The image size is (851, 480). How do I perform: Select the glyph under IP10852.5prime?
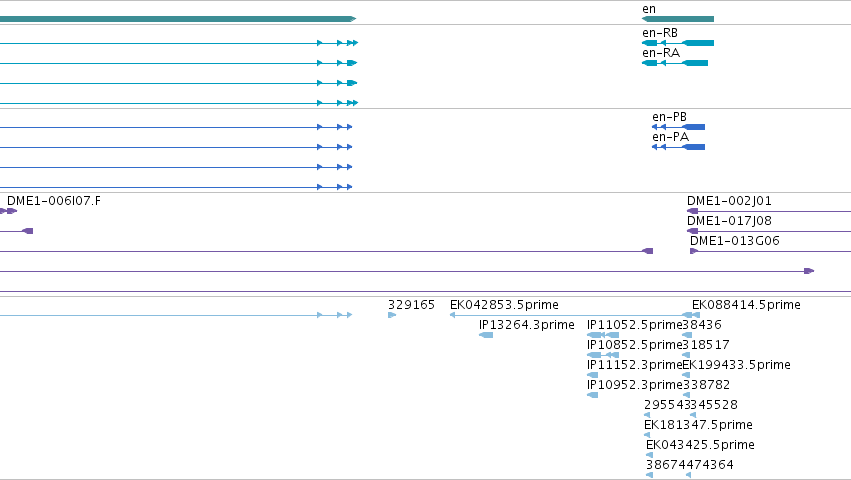603,356
